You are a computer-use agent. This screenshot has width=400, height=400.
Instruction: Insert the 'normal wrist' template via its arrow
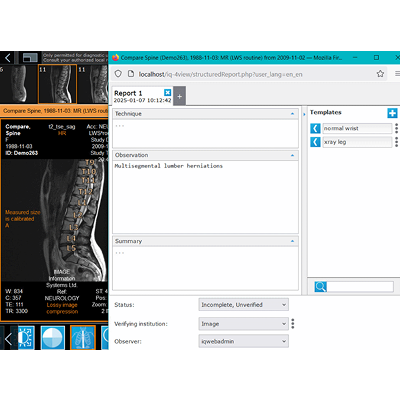[x=315, y=128]
